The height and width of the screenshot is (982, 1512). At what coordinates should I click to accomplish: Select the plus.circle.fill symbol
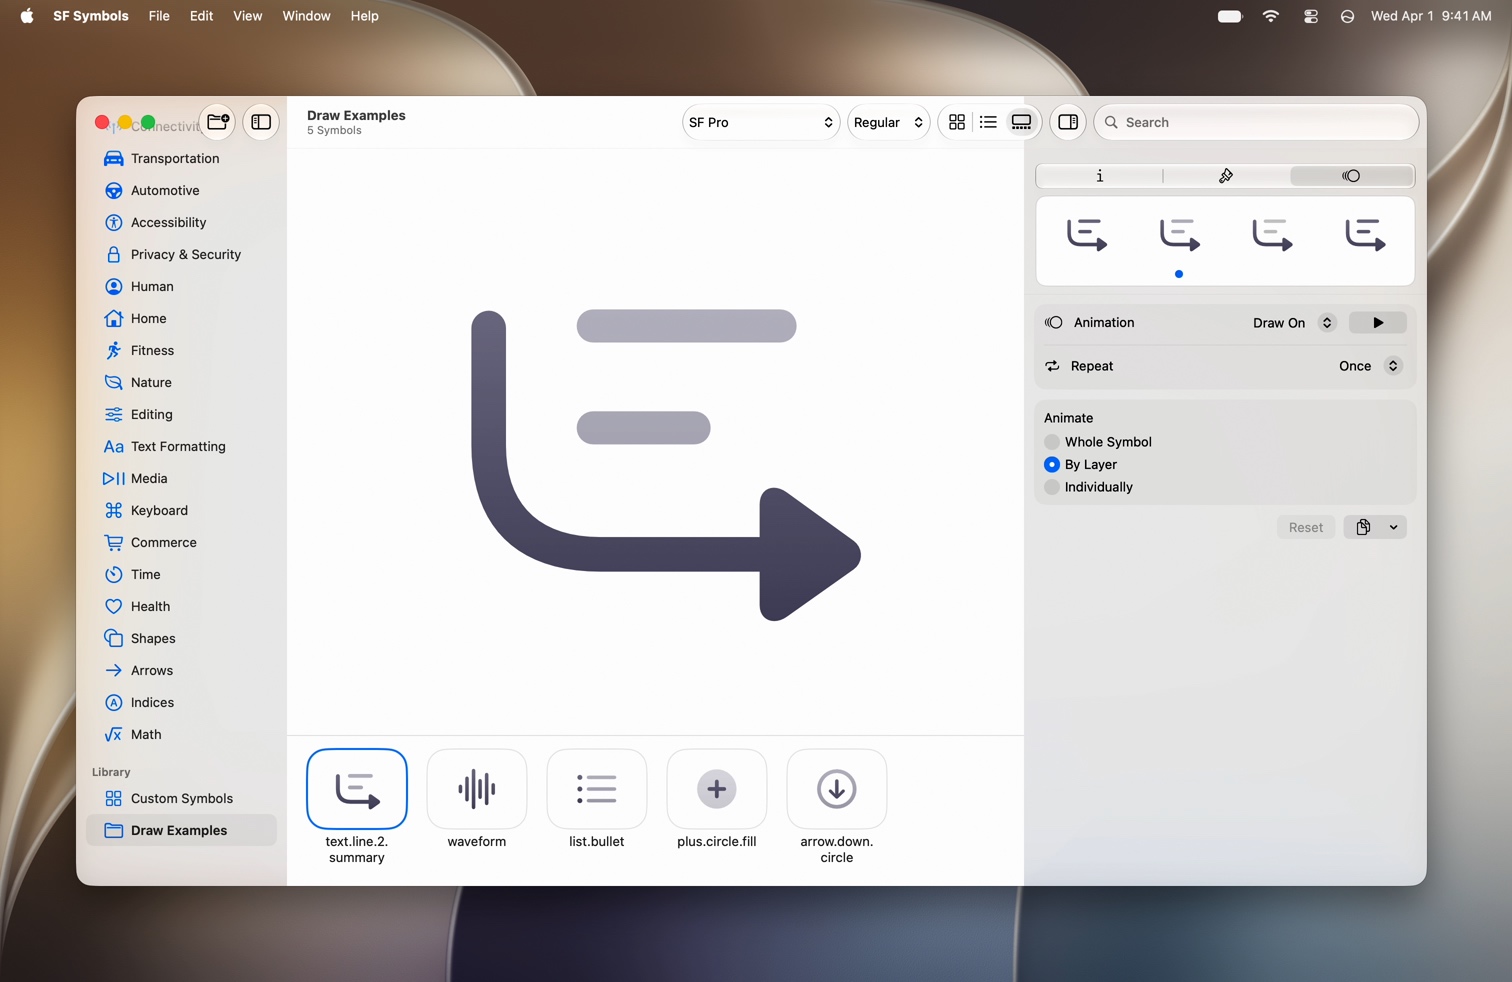[717, 789]
